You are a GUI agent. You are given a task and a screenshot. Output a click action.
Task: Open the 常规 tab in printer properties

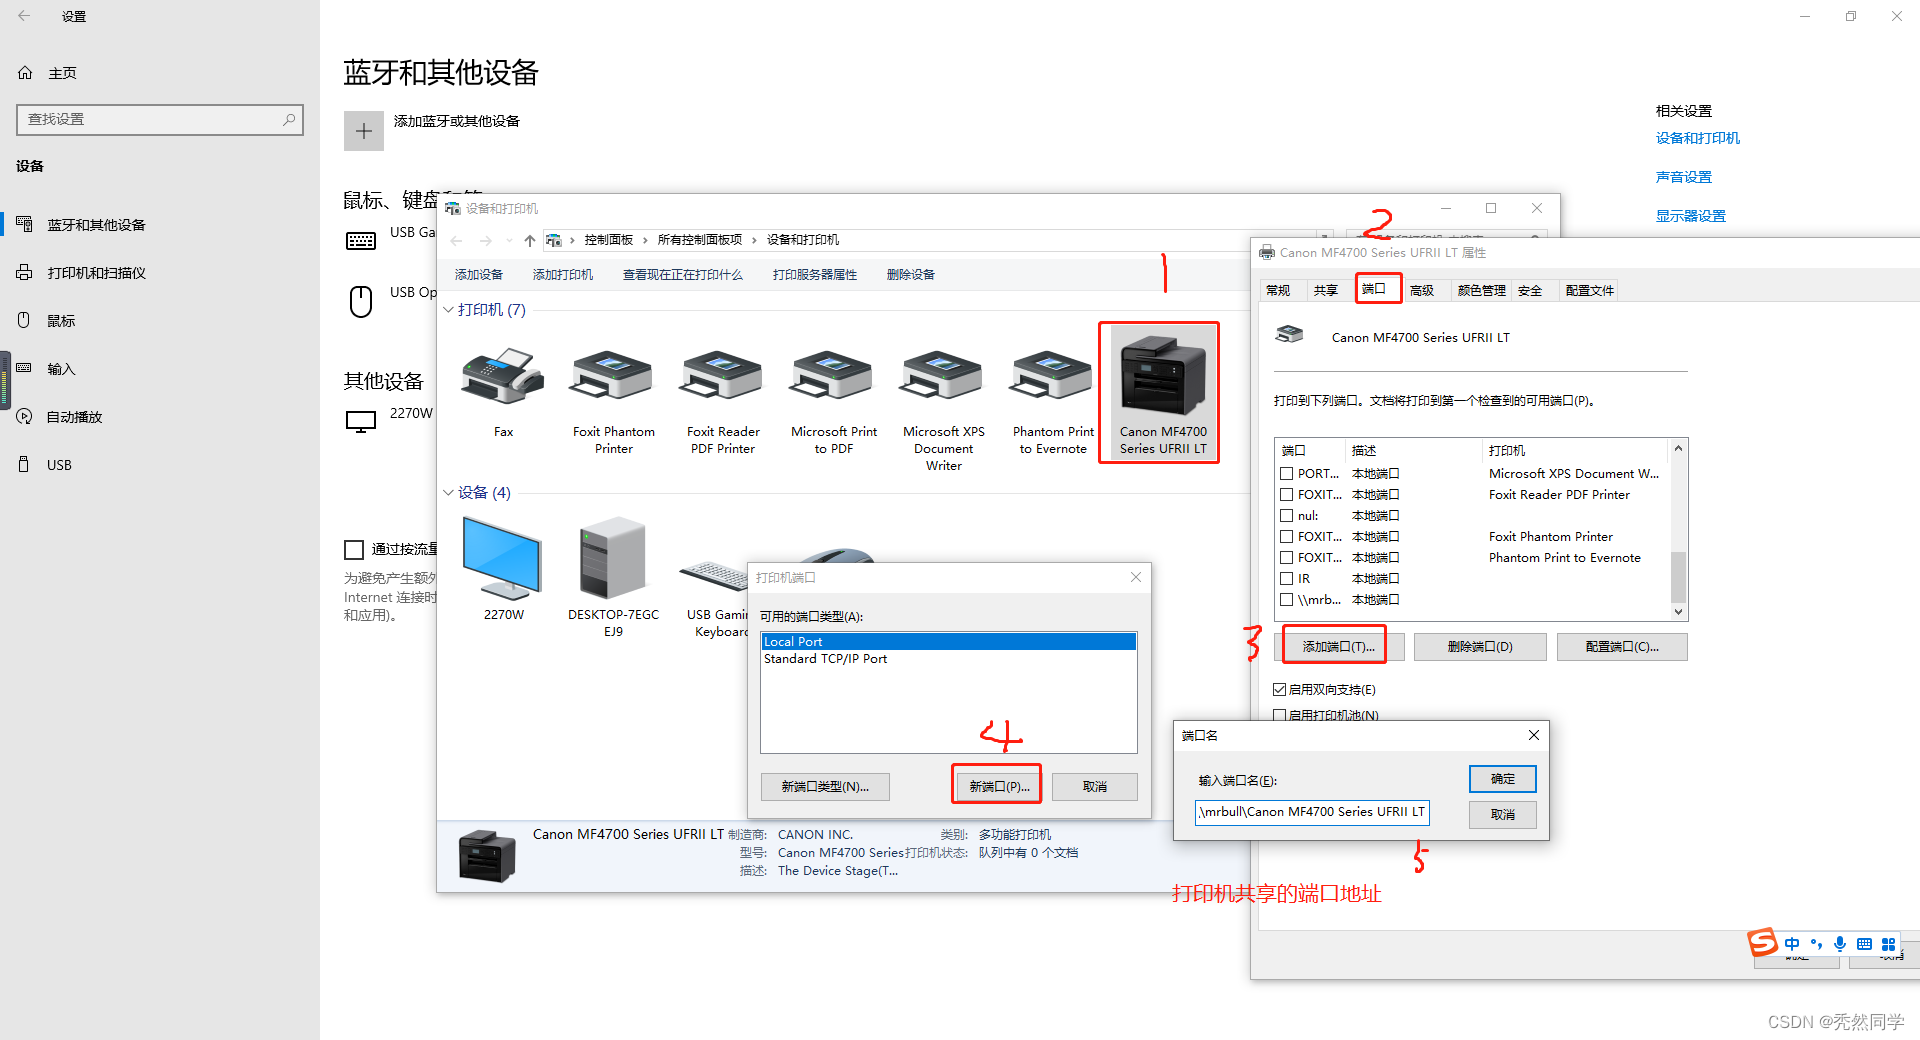tap(1278, 291)
